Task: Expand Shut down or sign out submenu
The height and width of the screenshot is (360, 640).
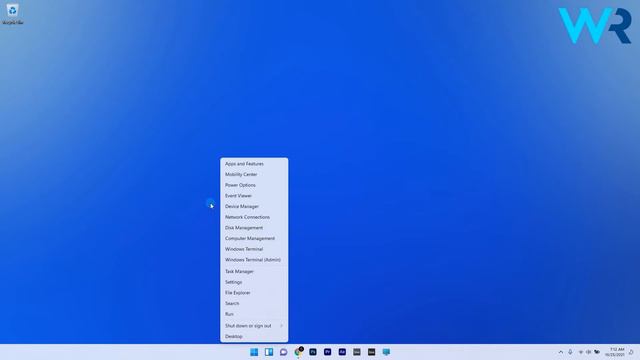Action: (254, 326)
